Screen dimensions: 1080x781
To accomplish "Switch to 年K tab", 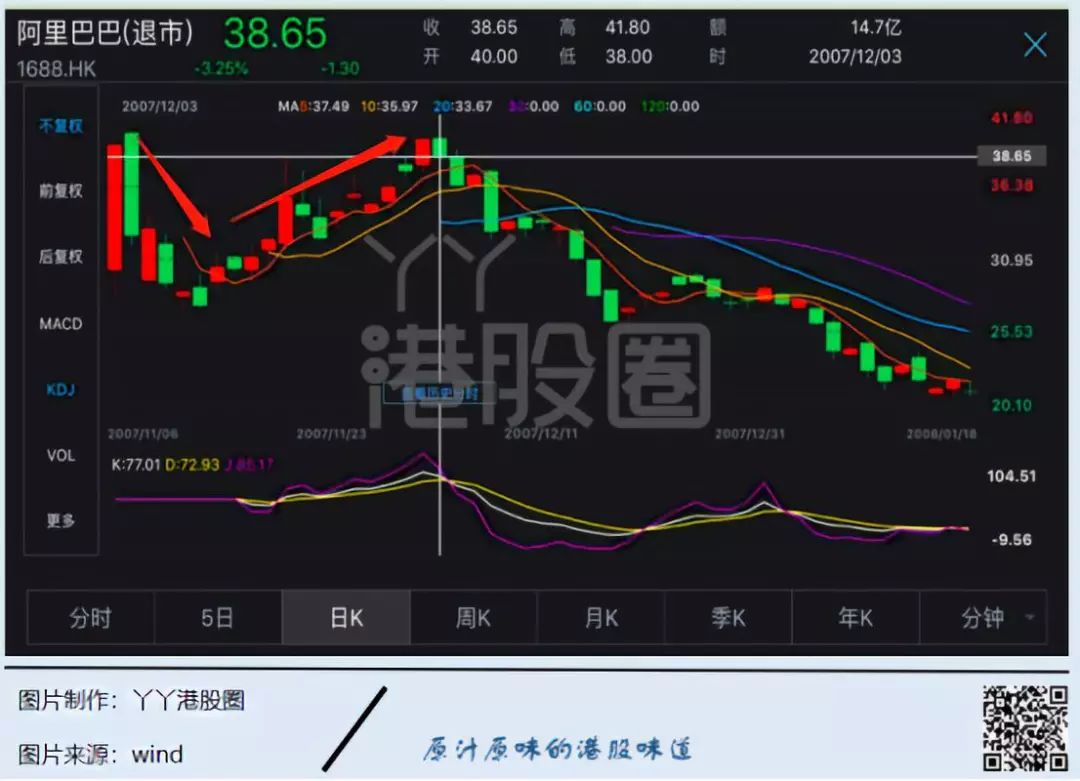I will 855,618.
